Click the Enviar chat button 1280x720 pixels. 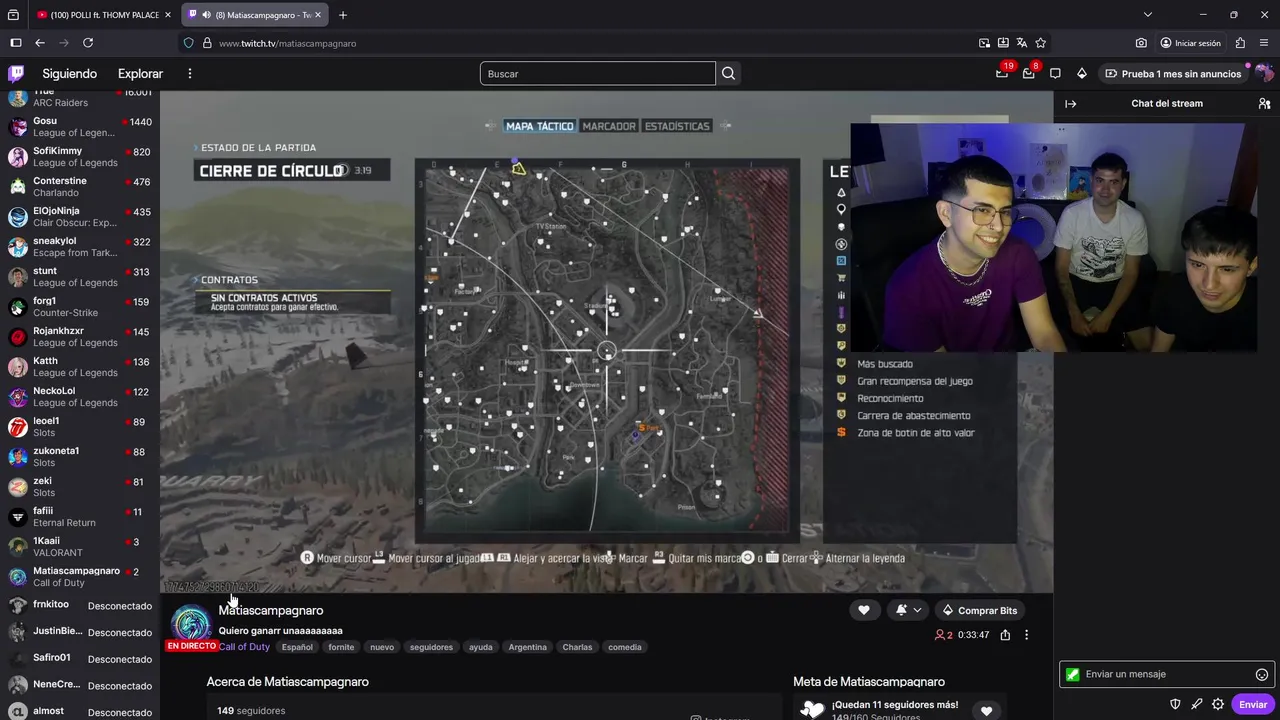click(x=1253, y=704)
